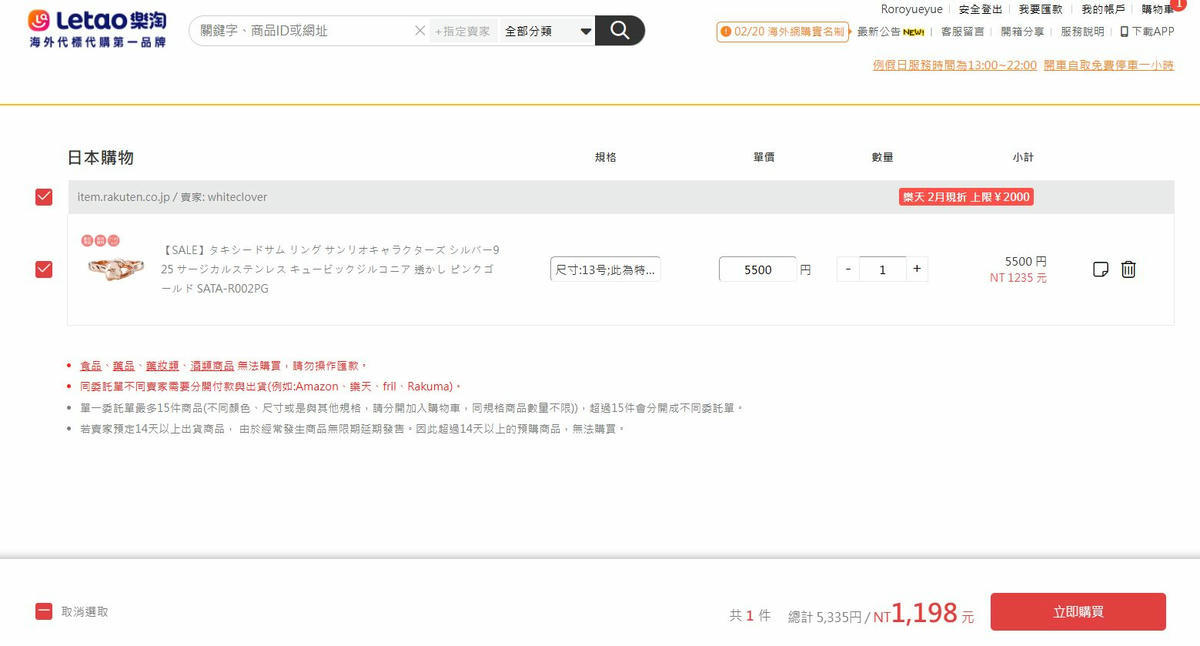Click the 總計 5,335円 total text
The width and height of the screenshot is (1200, 646).
point(825,617)
